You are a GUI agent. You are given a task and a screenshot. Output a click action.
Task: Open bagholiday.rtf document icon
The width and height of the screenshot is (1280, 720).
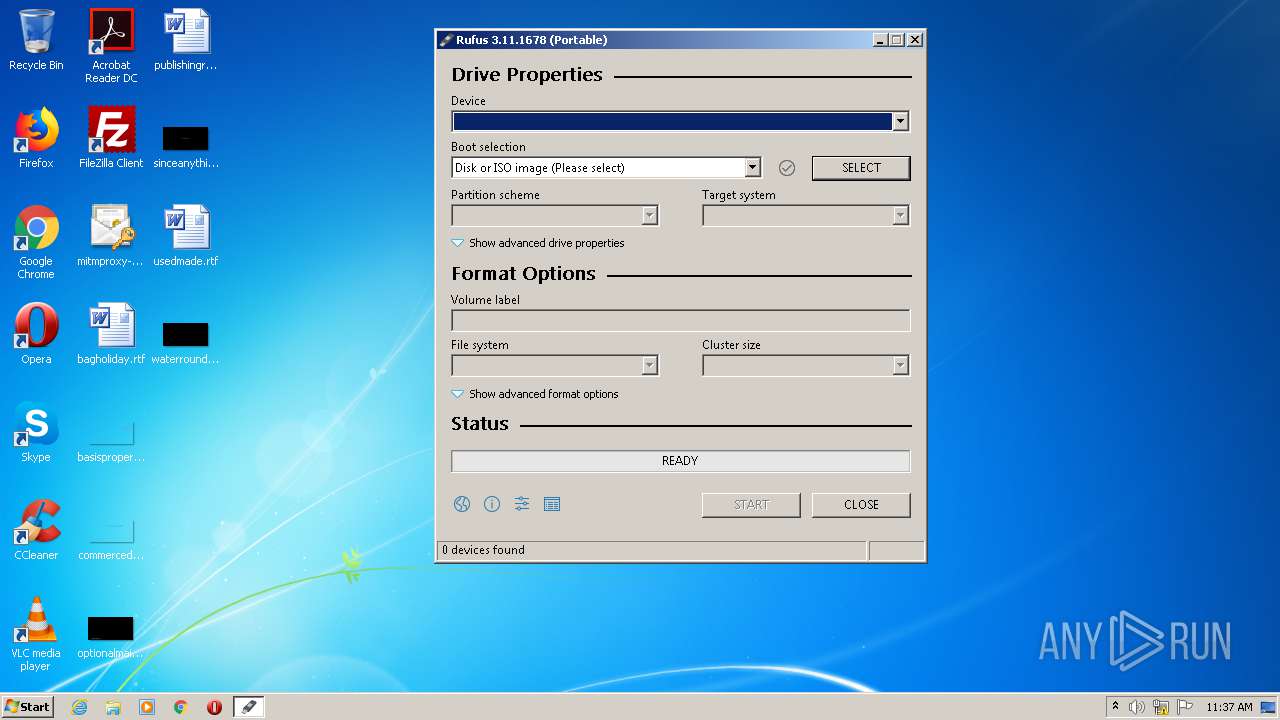111,334
